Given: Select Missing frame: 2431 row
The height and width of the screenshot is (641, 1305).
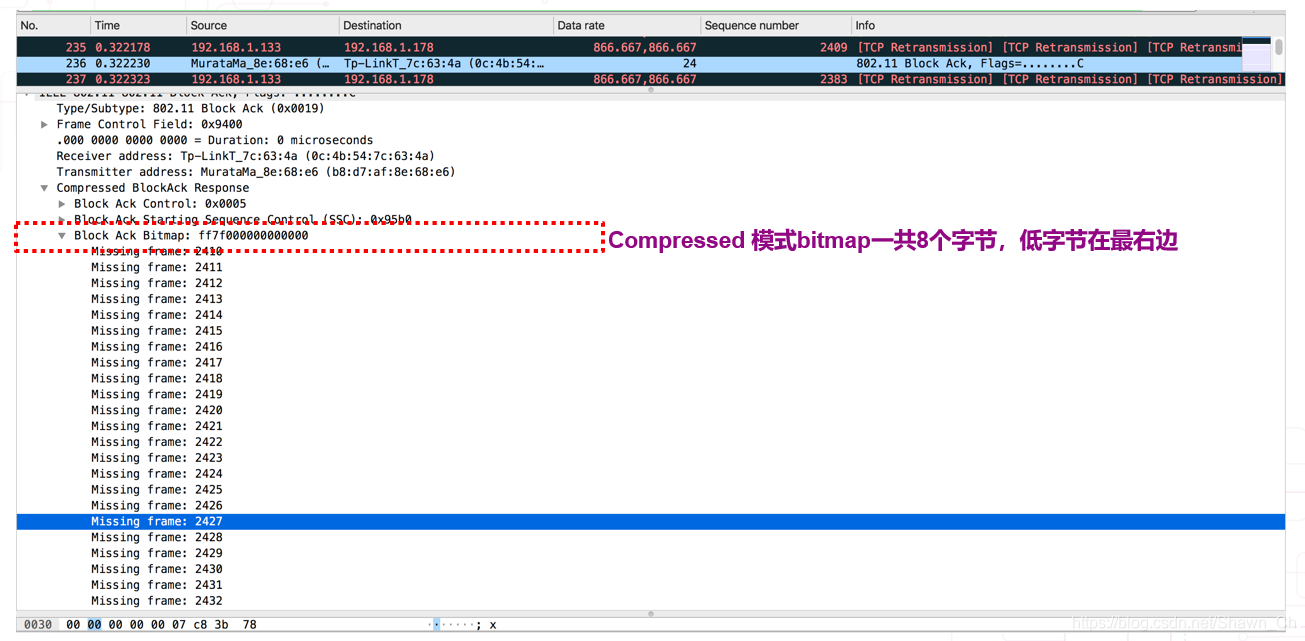Looking at the screenshot, I should (650, 585).
